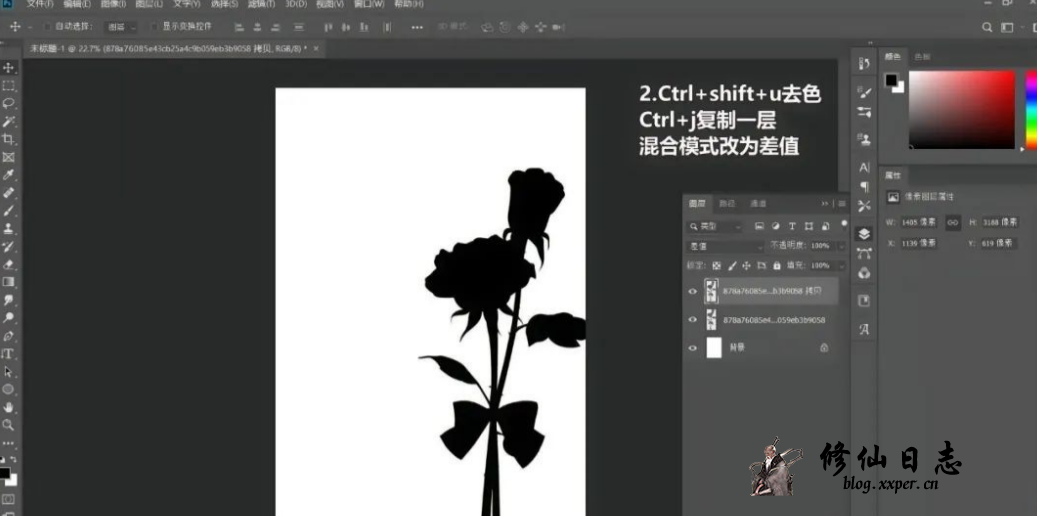The height and width of the screenshot is (516, 1037).
Task: Open the blend mode dropdown showing 差值
Action: pyautogui.click(x=724, y=246)
